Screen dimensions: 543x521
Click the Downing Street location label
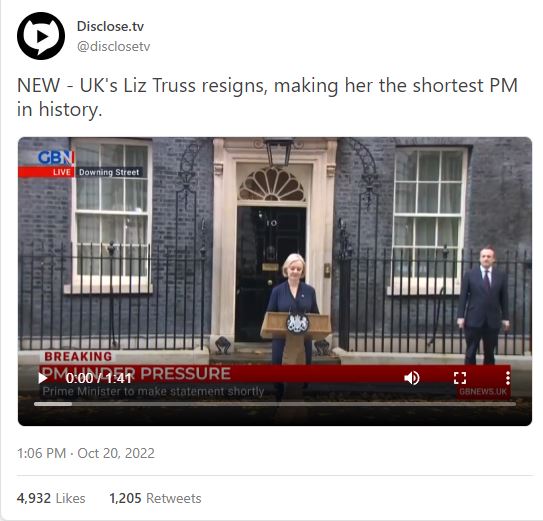click(109, 172)
